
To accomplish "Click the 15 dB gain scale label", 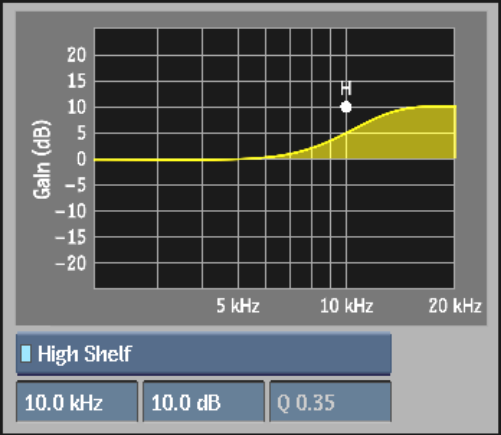I will pyautogui.click(x=76, y=81).
